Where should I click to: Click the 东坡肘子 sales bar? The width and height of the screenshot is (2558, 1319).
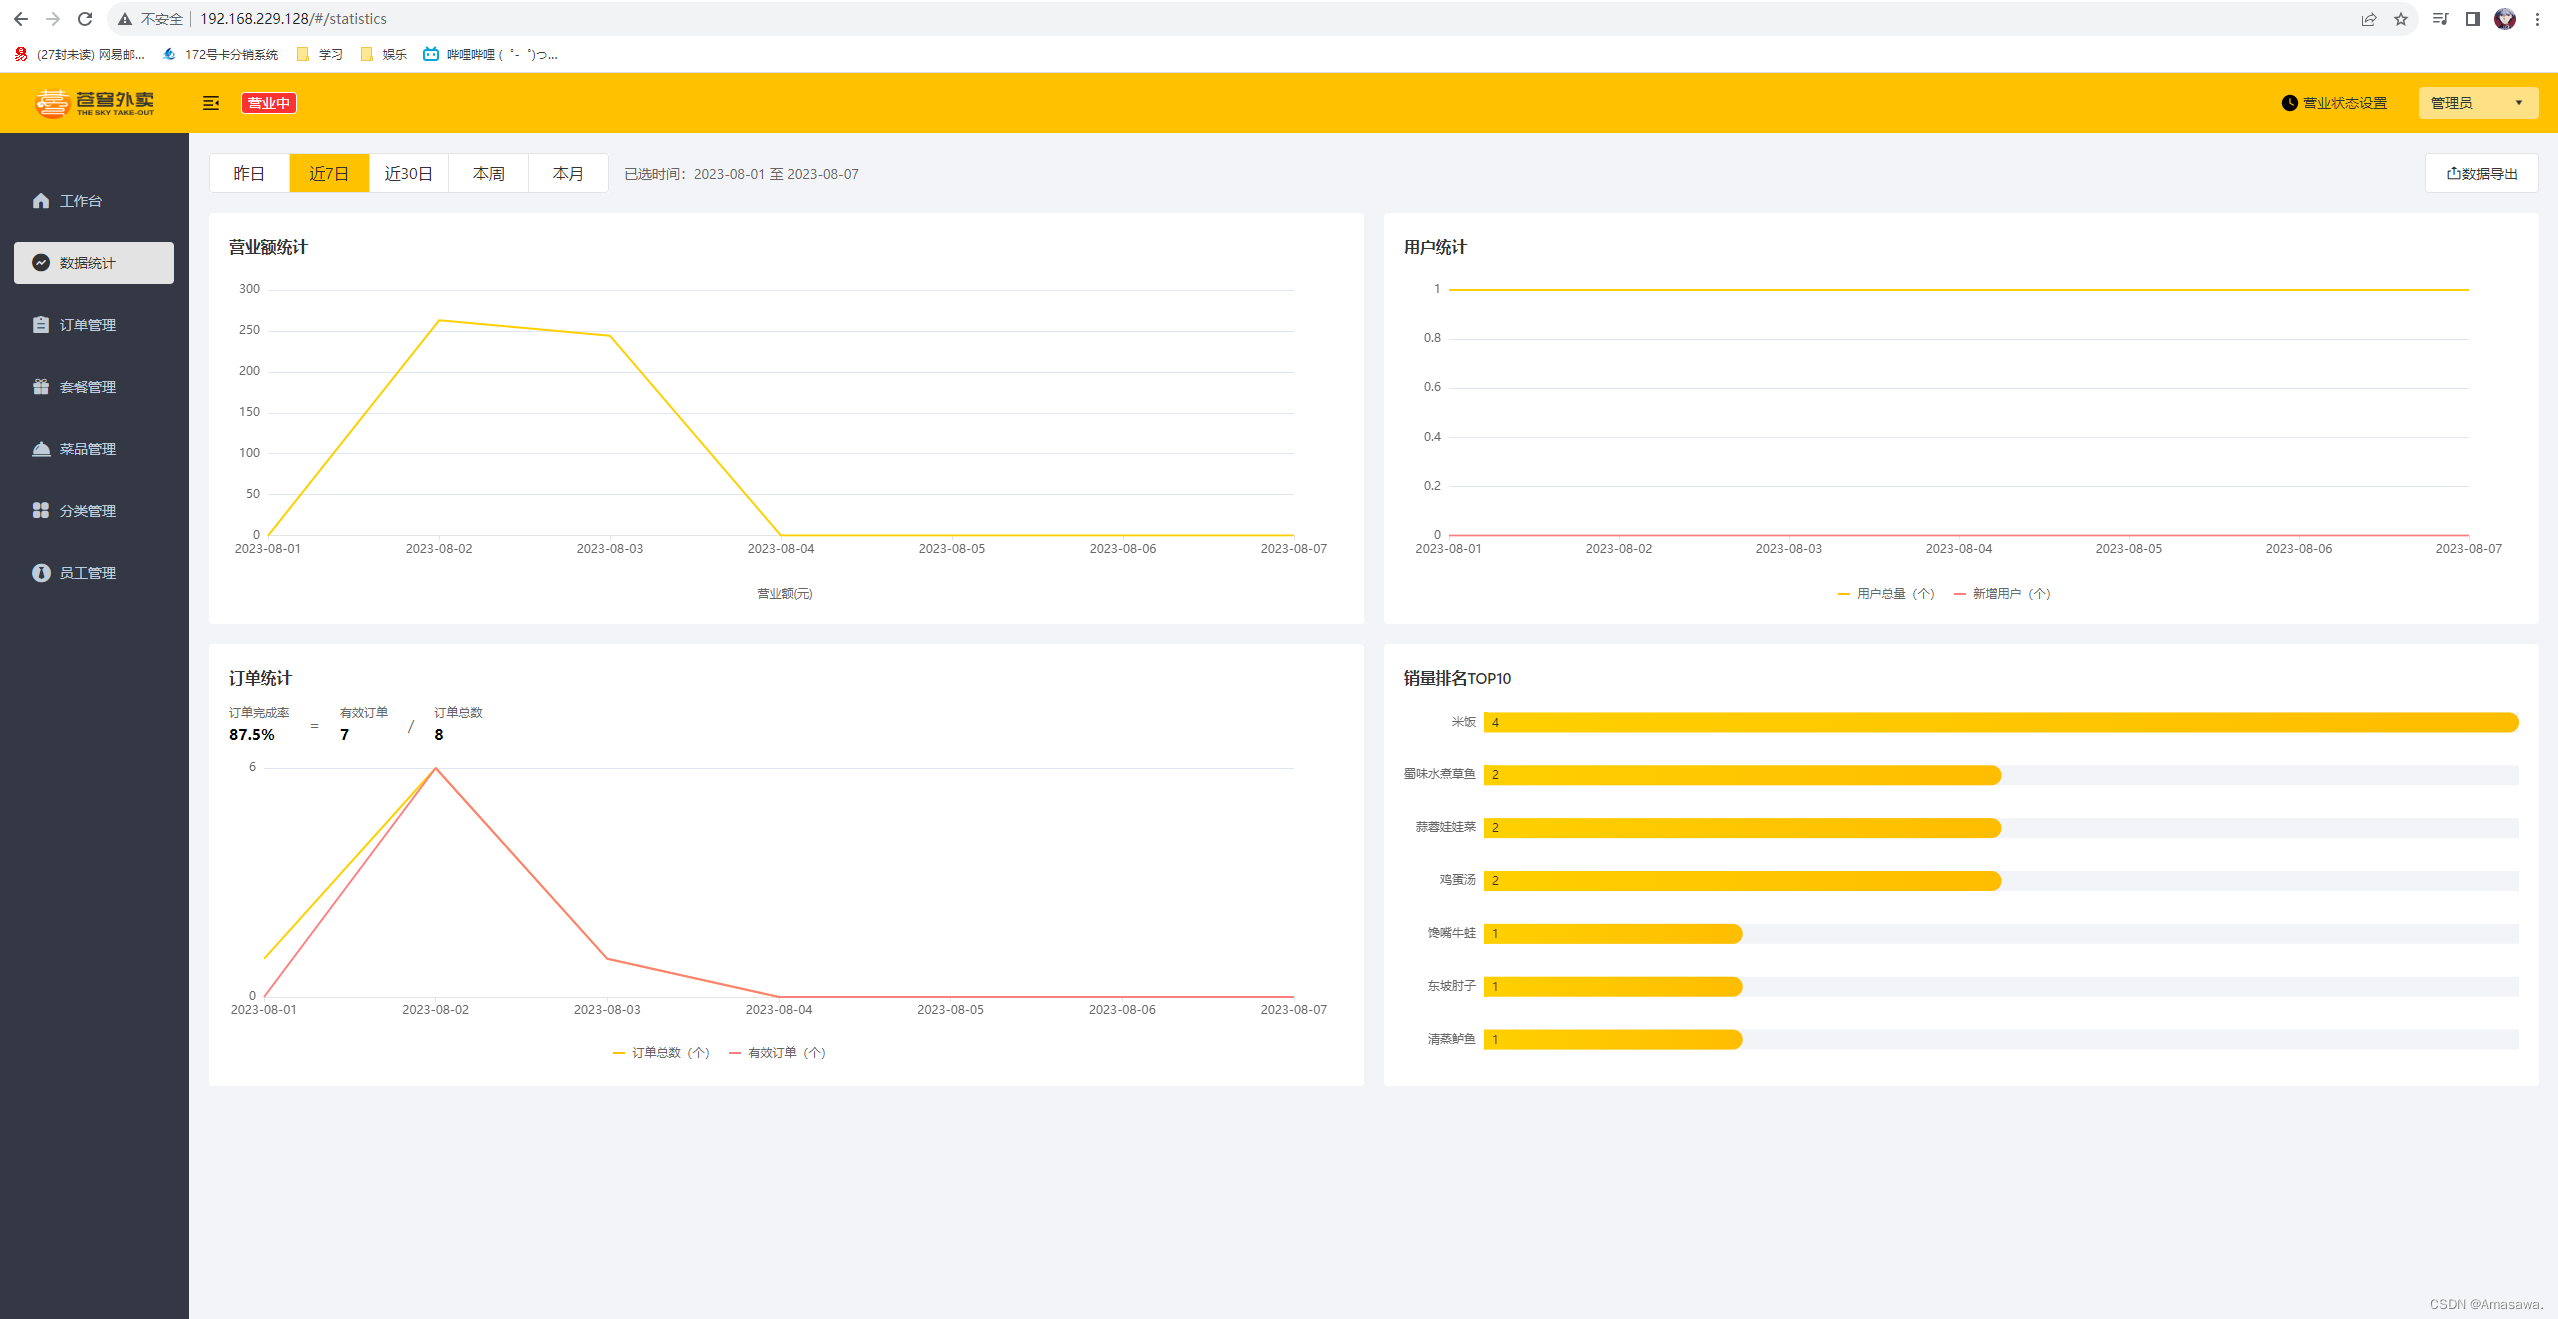[1613, 987]
